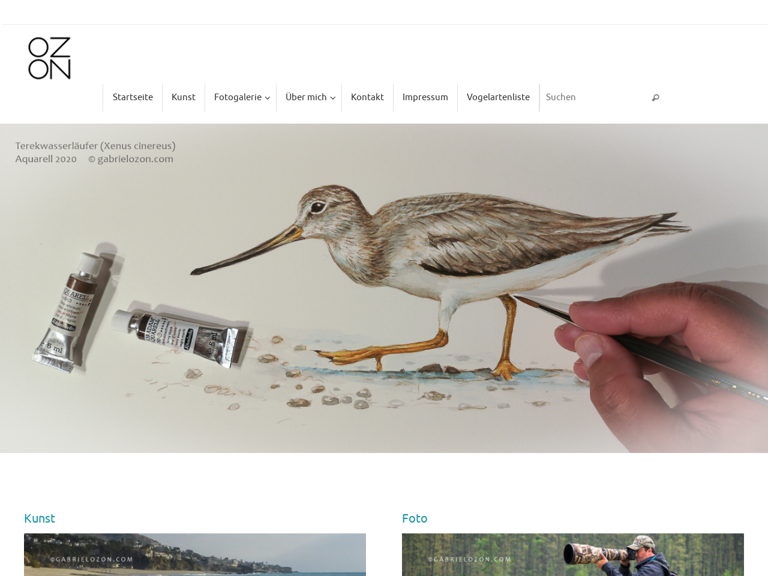Click the hand holding paintbrush in the banner
This screenshot has height=576, width=768.
pyautogui.click(x=656, y=364)
